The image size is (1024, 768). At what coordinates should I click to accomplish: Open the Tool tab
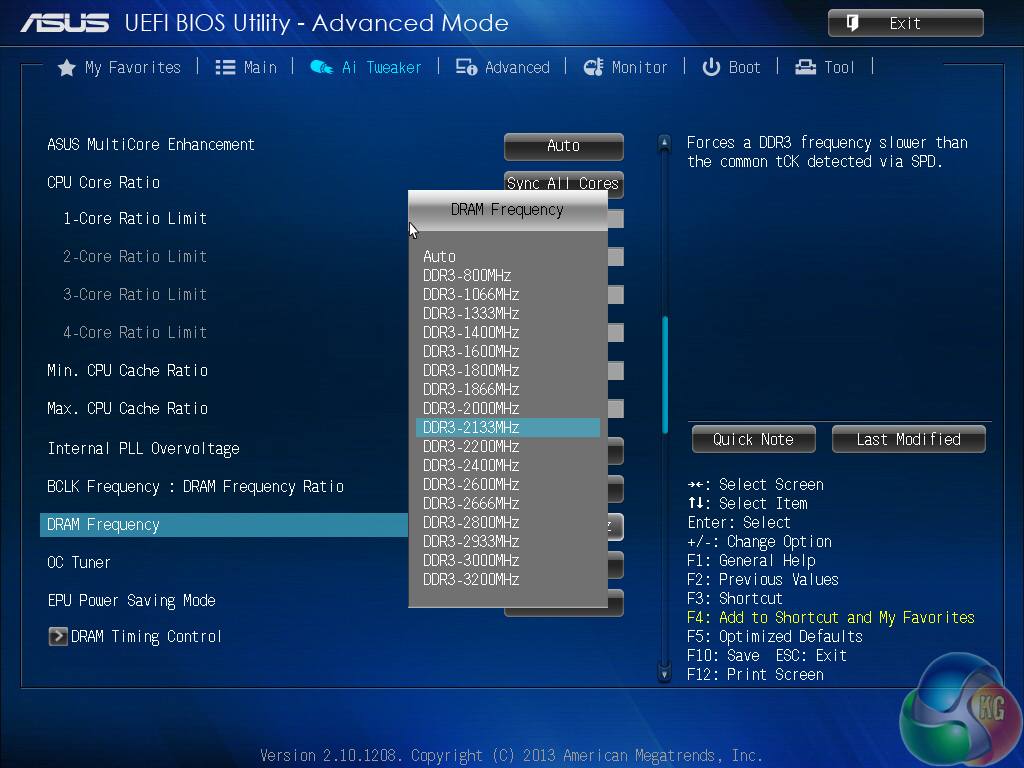(825, 67)
